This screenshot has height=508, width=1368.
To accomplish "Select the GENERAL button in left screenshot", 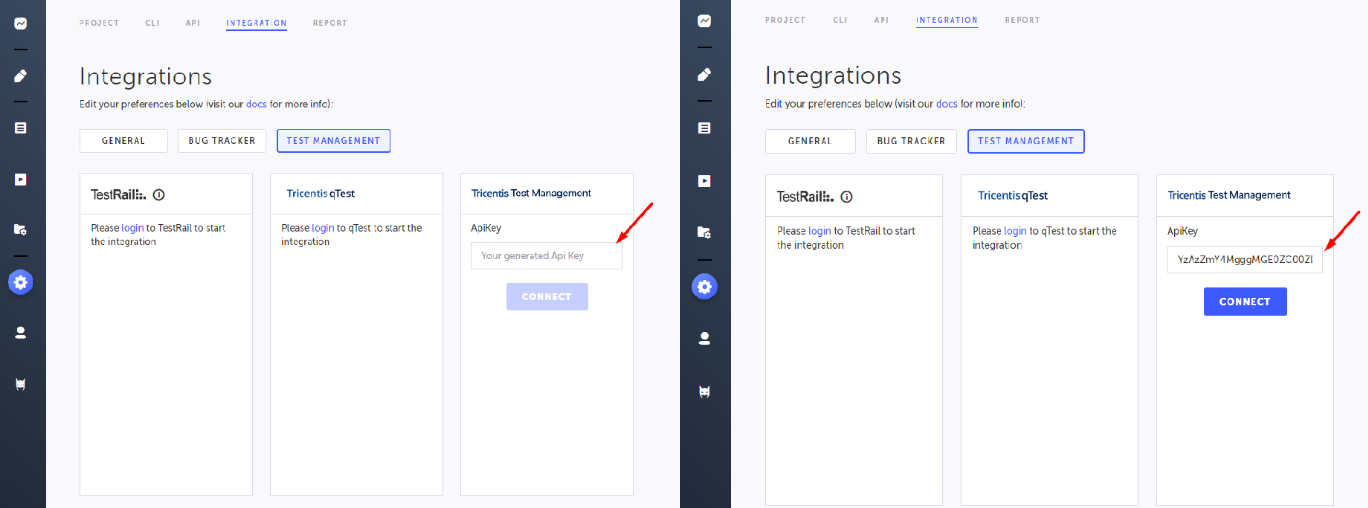I will [x=123, y=141].
